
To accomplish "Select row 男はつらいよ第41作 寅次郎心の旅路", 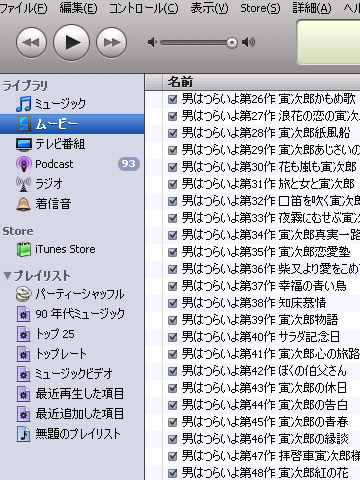I will tap(253, 354).
